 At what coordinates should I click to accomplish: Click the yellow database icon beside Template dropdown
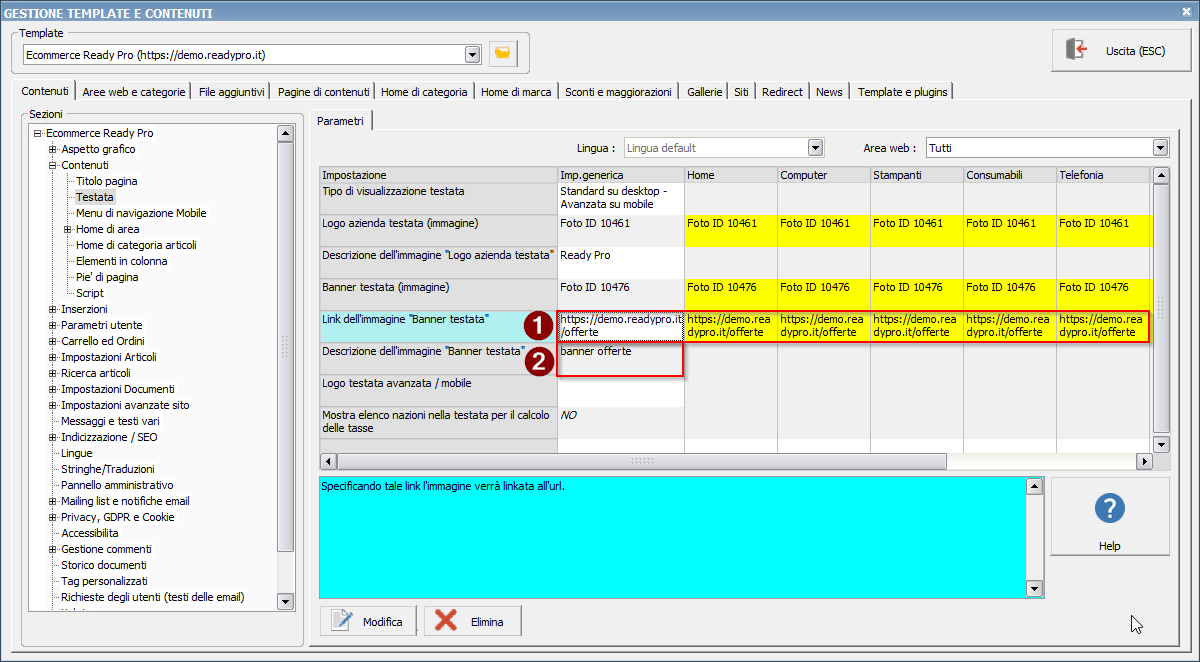pos(503,54)
